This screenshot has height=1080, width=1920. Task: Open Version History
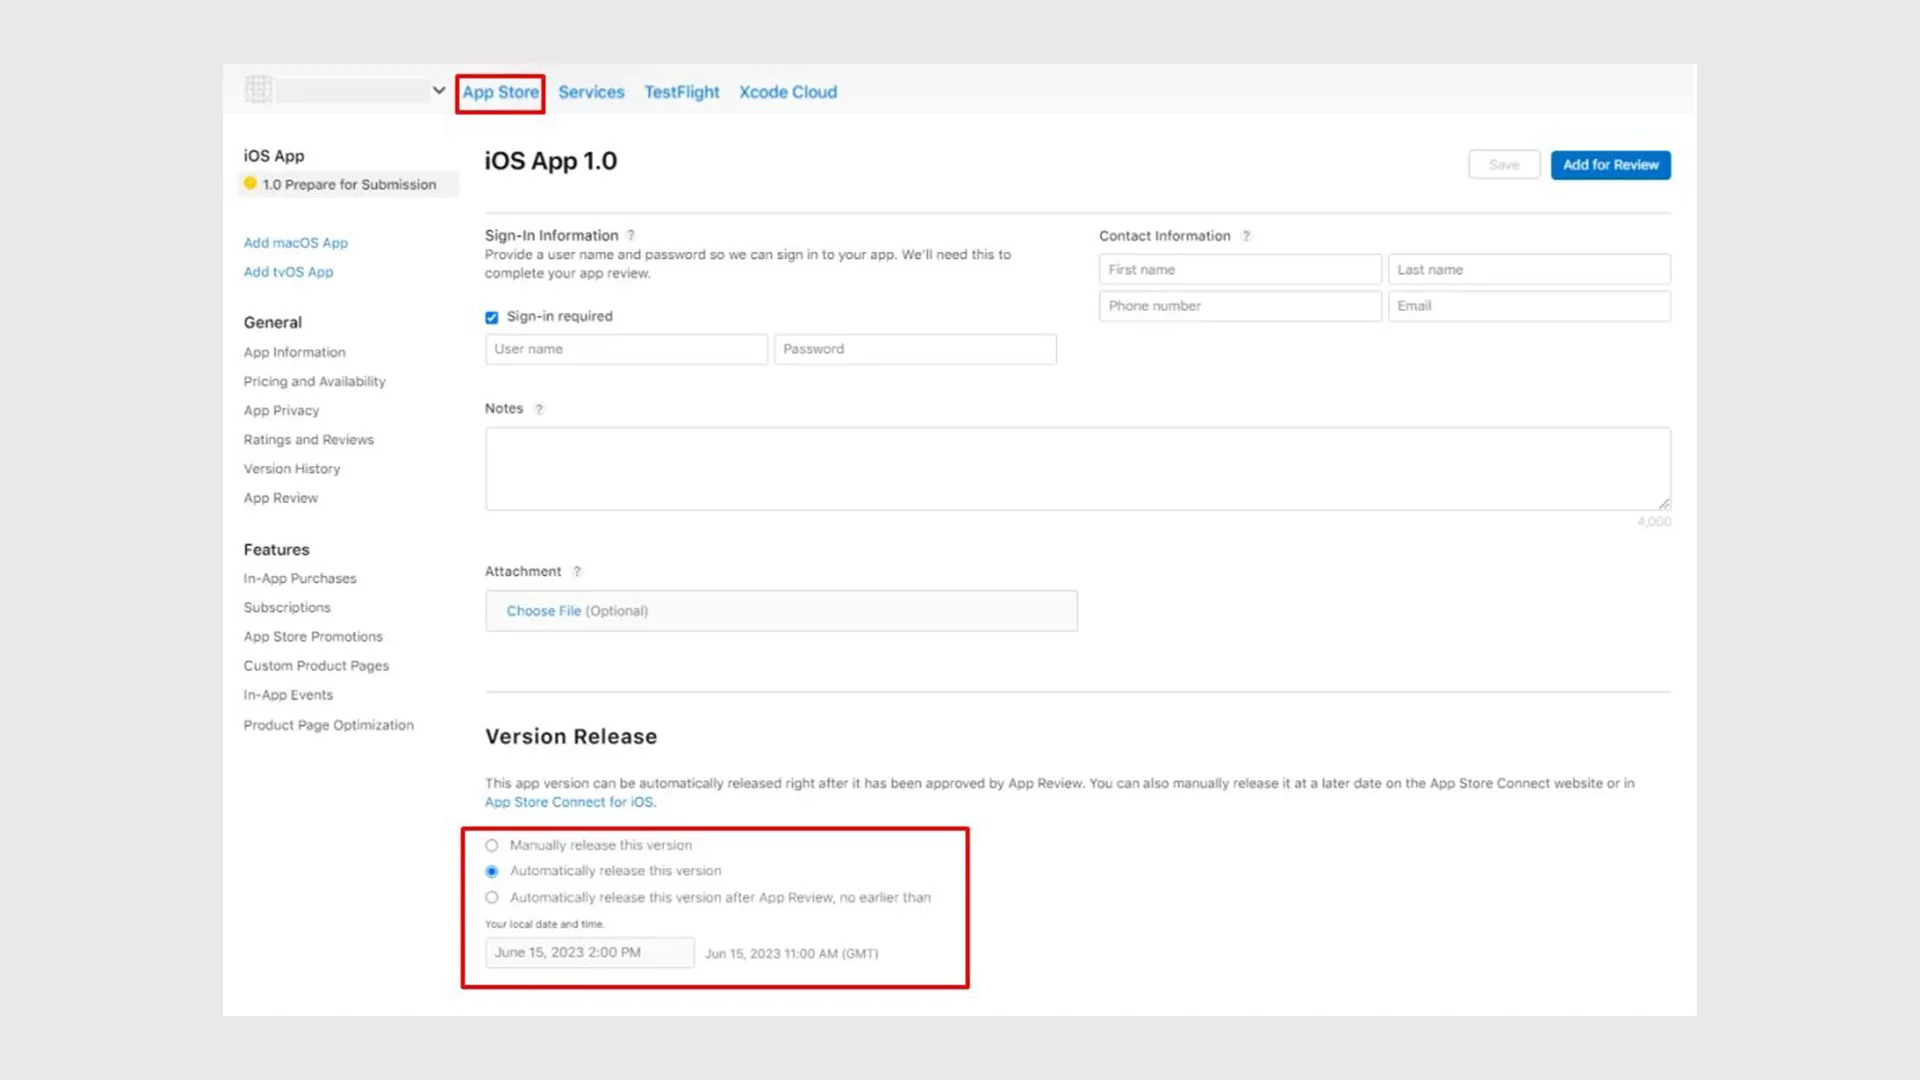292,469
